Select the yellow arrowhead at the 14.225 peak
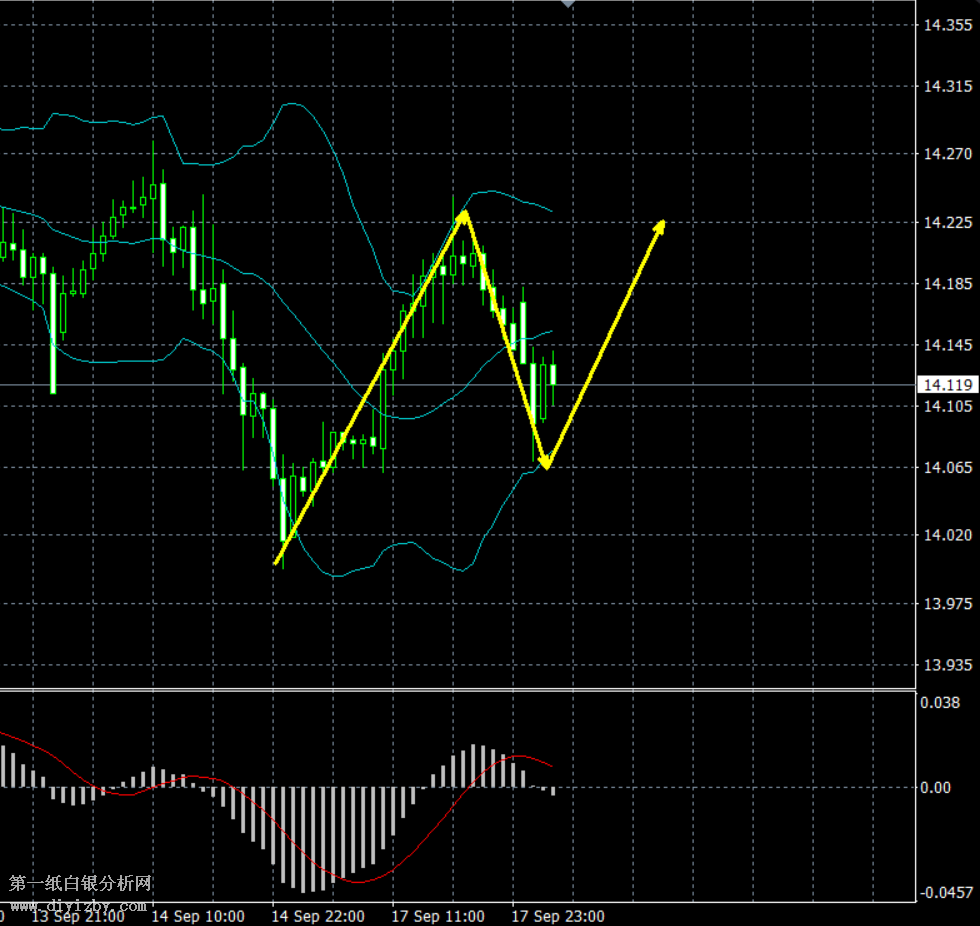 [x=464, y=216]
